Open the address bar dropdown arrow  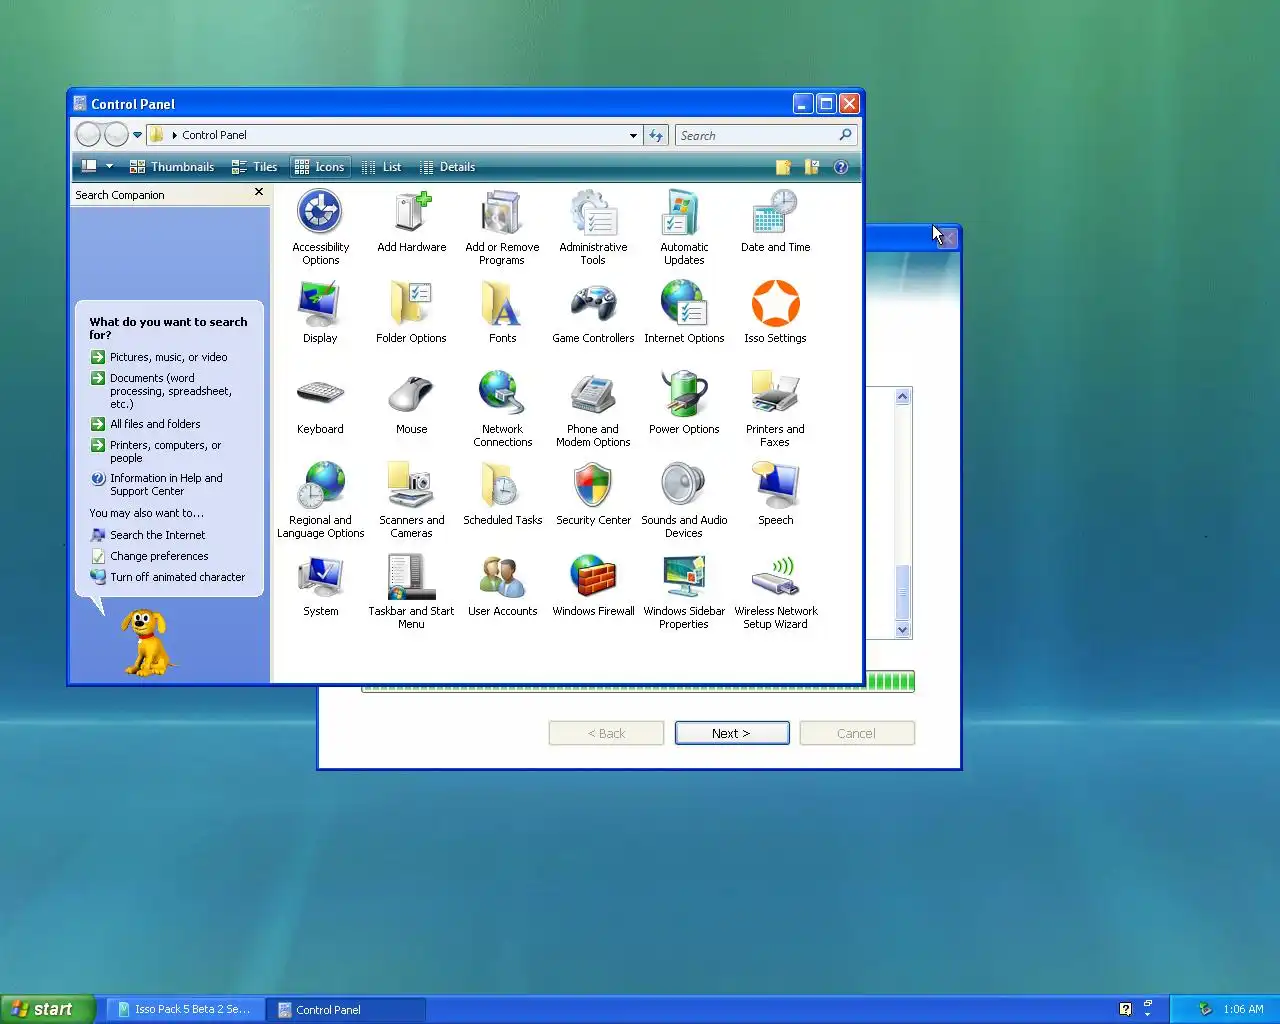tap(633, 136)
